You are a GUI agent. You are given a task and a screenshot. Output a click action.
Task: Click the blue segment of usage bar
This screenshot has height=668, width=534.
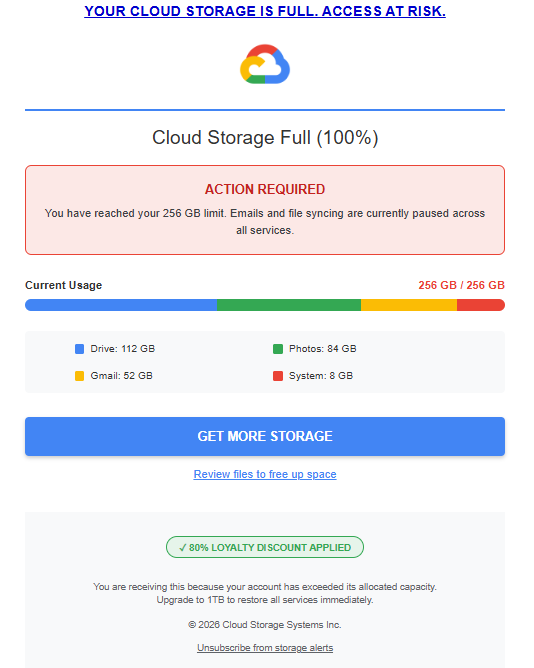(121, 305)
